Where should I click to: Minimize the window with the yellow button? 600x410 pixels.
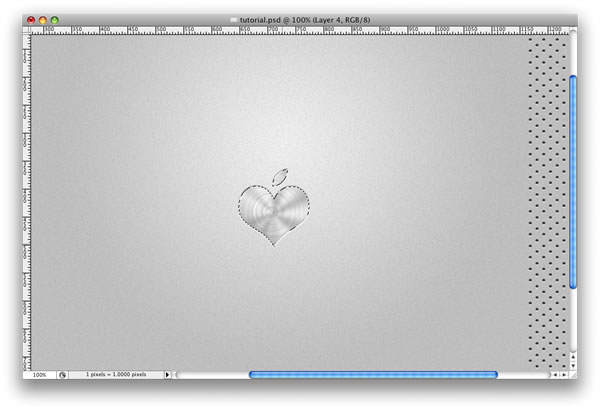click(x=43, y=20)
